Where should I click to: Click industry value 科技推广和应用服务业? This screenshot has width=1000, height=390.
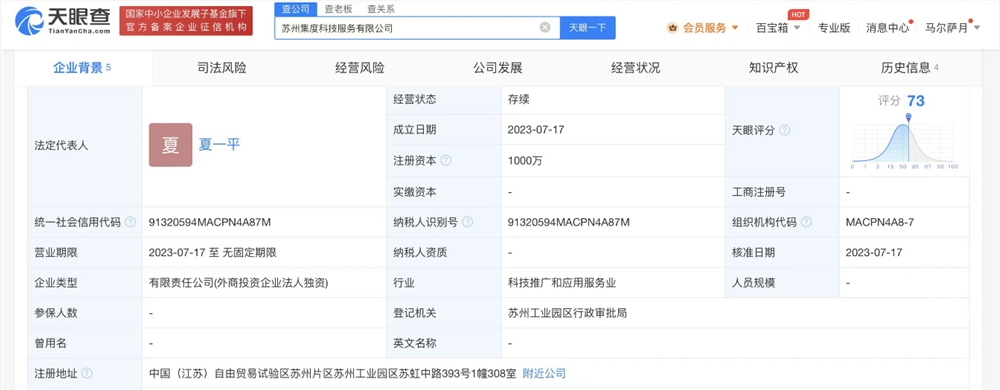click(x=562, y=283)
